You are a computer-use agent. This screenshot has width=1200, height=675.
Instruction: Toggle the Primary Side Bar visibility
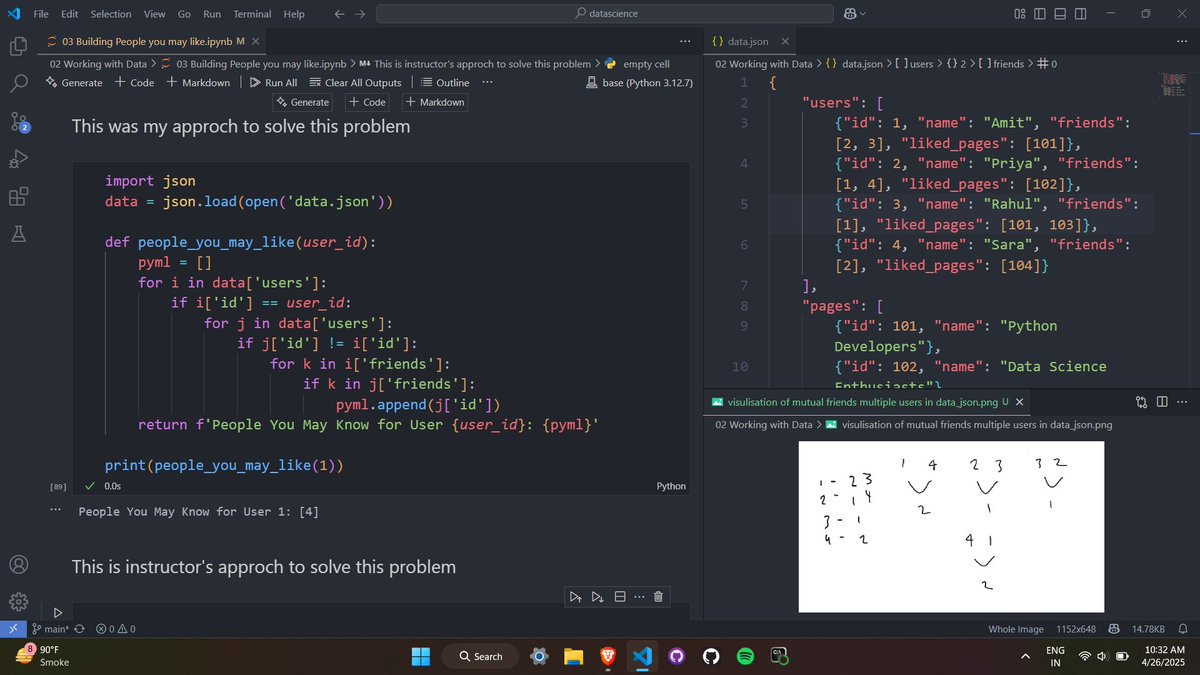pyautogui.click(x=1040, y=14)
